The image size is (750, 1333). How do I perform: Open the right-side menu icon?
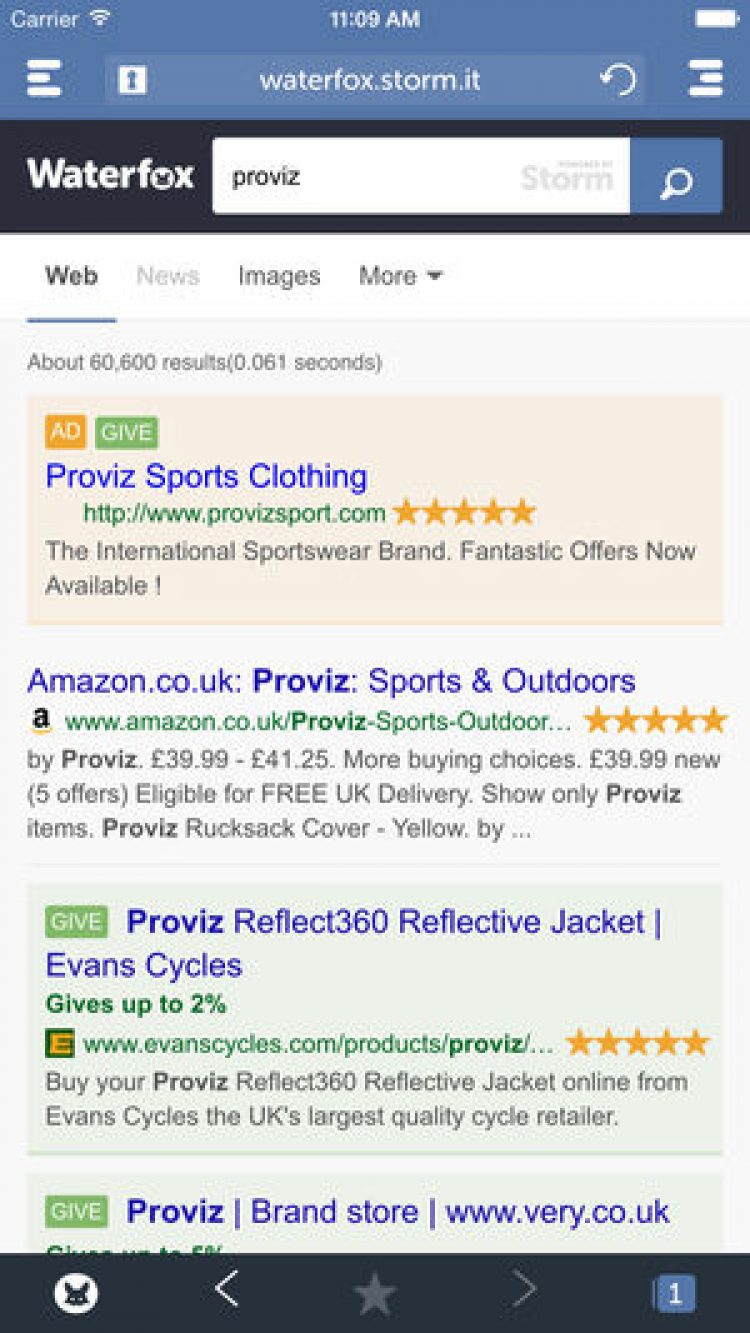click(705, 78)
